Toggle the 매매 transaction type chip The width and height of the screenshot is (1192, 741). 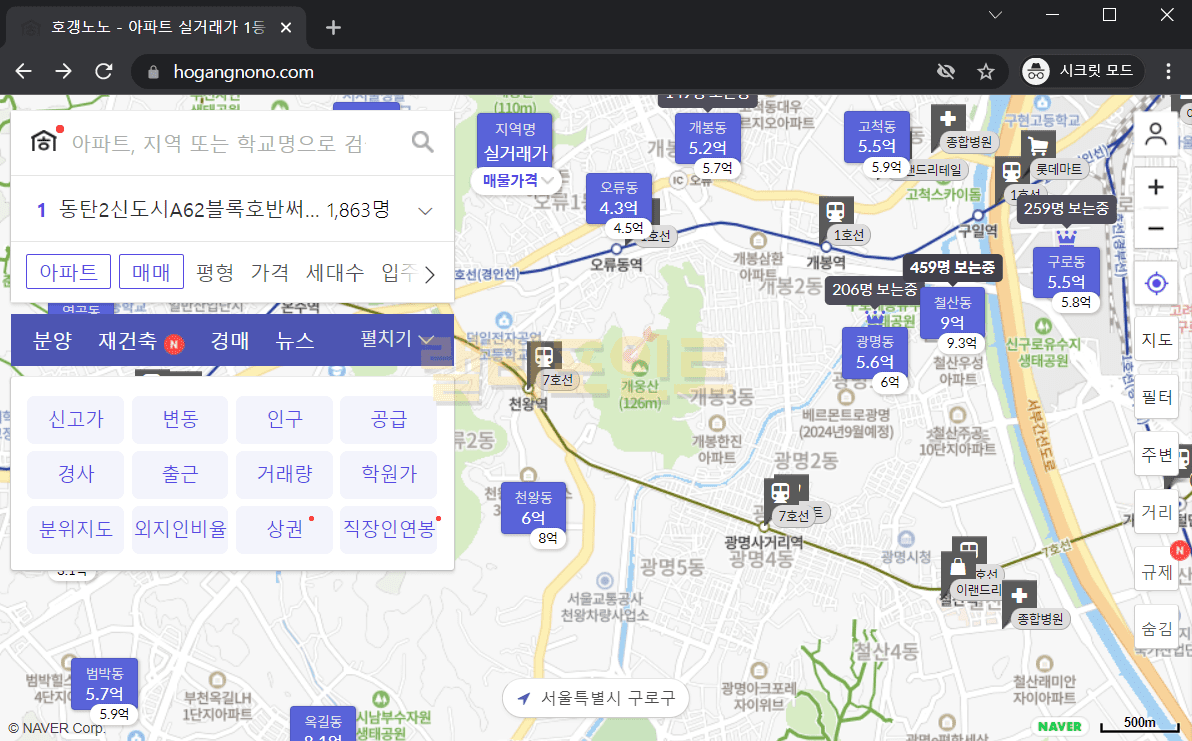(151, 272)
